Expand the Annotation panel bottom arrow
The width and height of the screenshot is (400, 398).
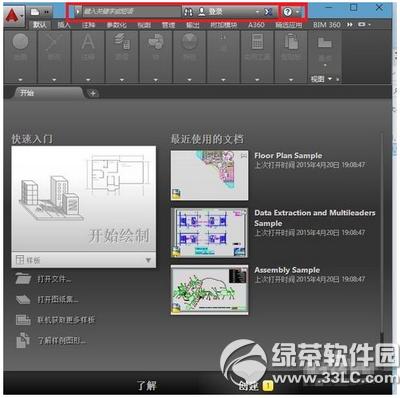pos(88,80)
